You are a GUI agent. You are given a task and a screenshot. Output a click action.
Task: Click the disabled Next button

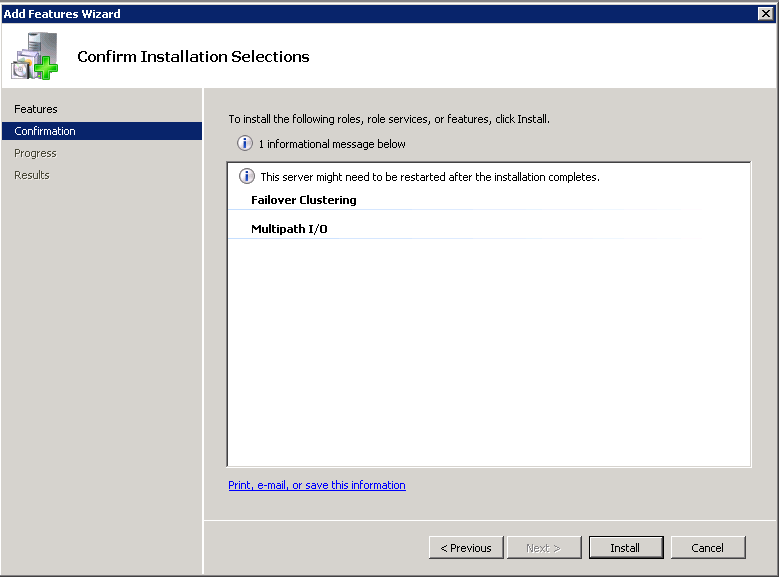pos(543,548)
